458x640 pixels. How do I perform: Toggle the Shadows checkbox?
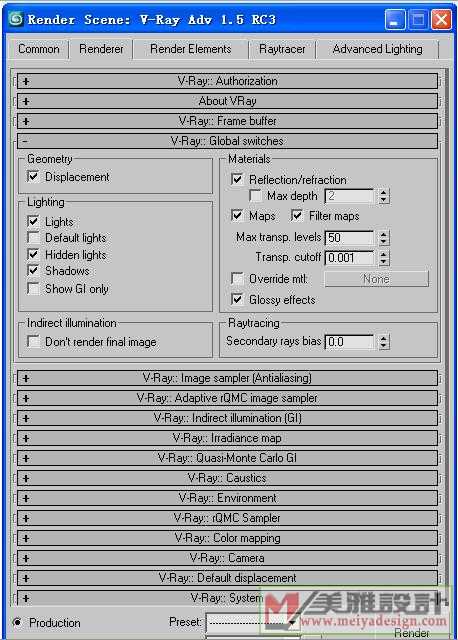click(x=33, y=271)
